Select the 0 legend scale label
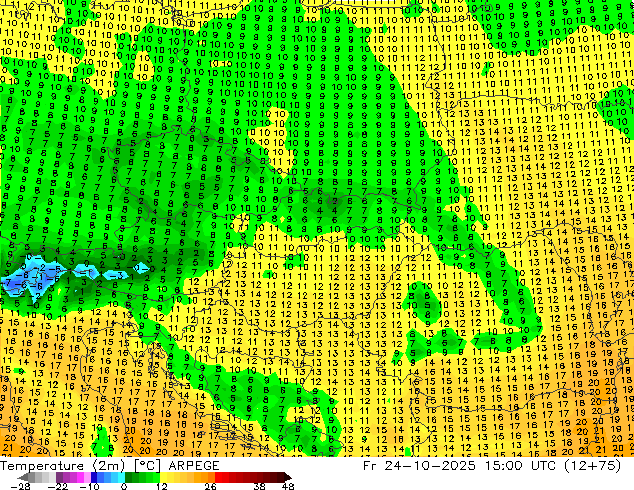Screen dimensions: 634x490 pos(124,486)
